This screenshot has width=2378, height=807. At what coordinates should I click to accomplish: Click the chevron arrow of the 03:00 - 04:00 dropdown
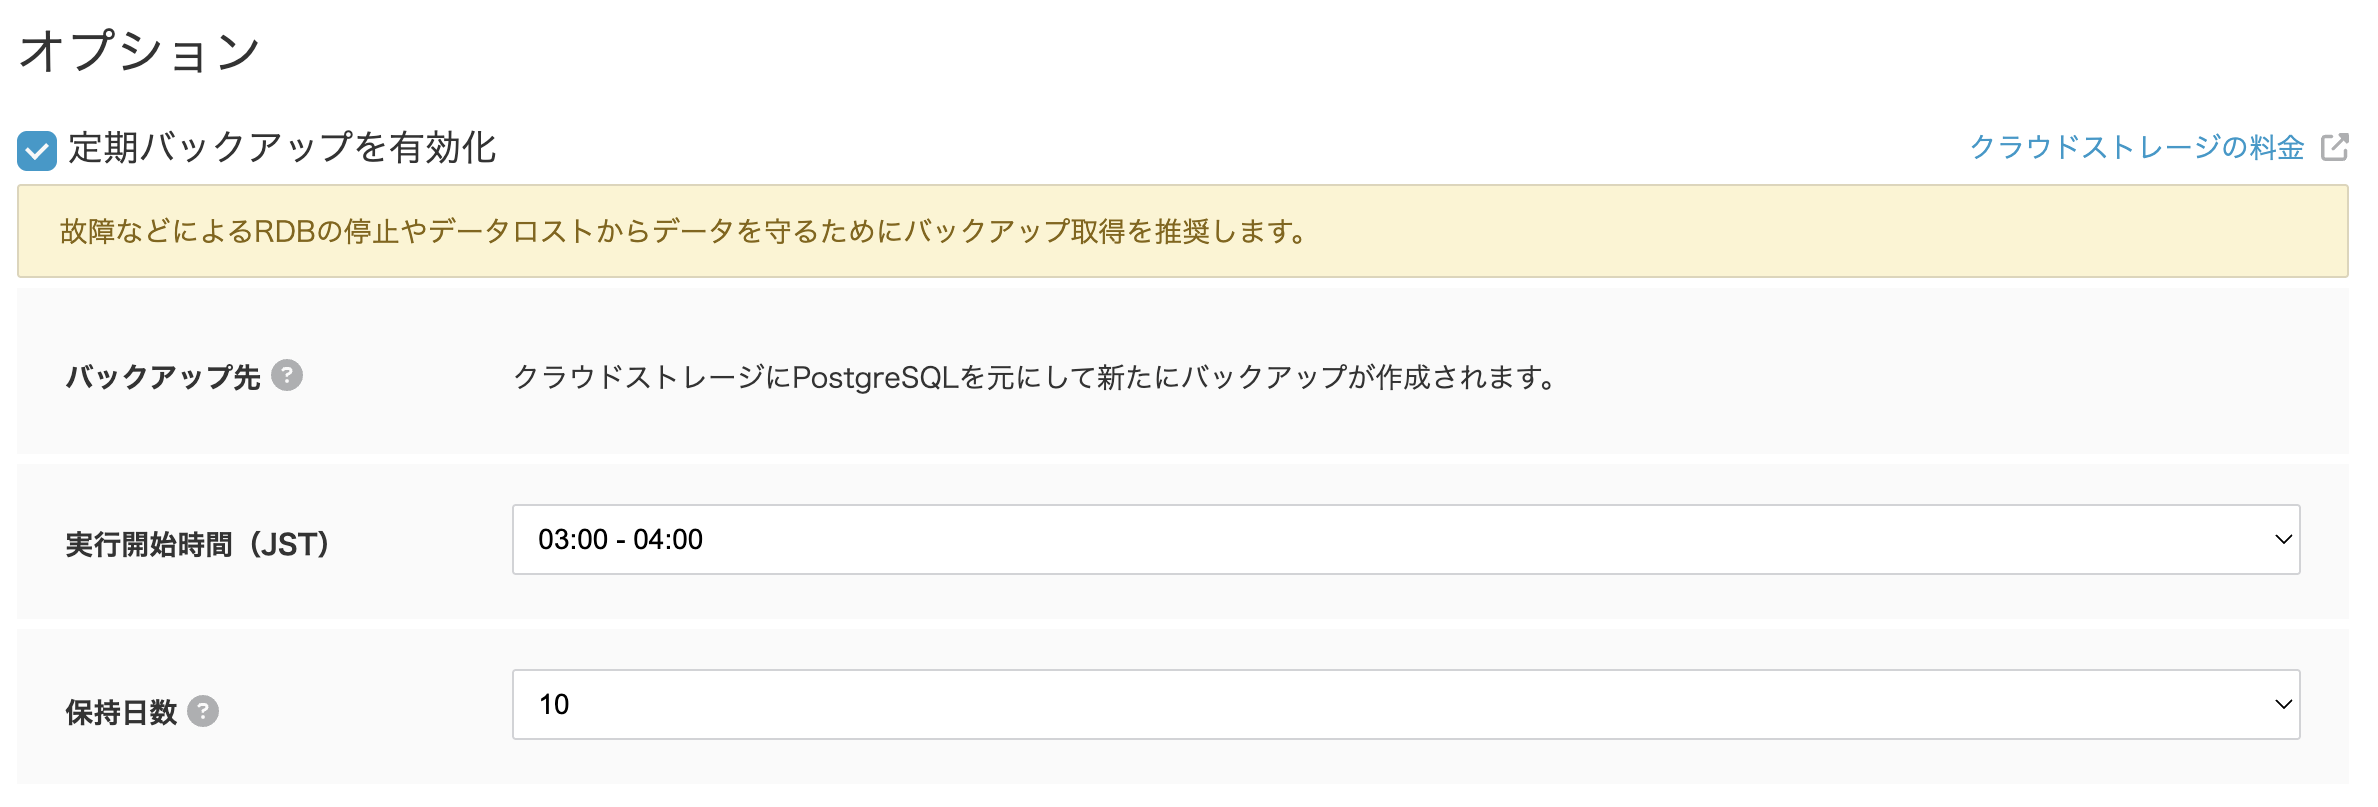[2283, 540]
